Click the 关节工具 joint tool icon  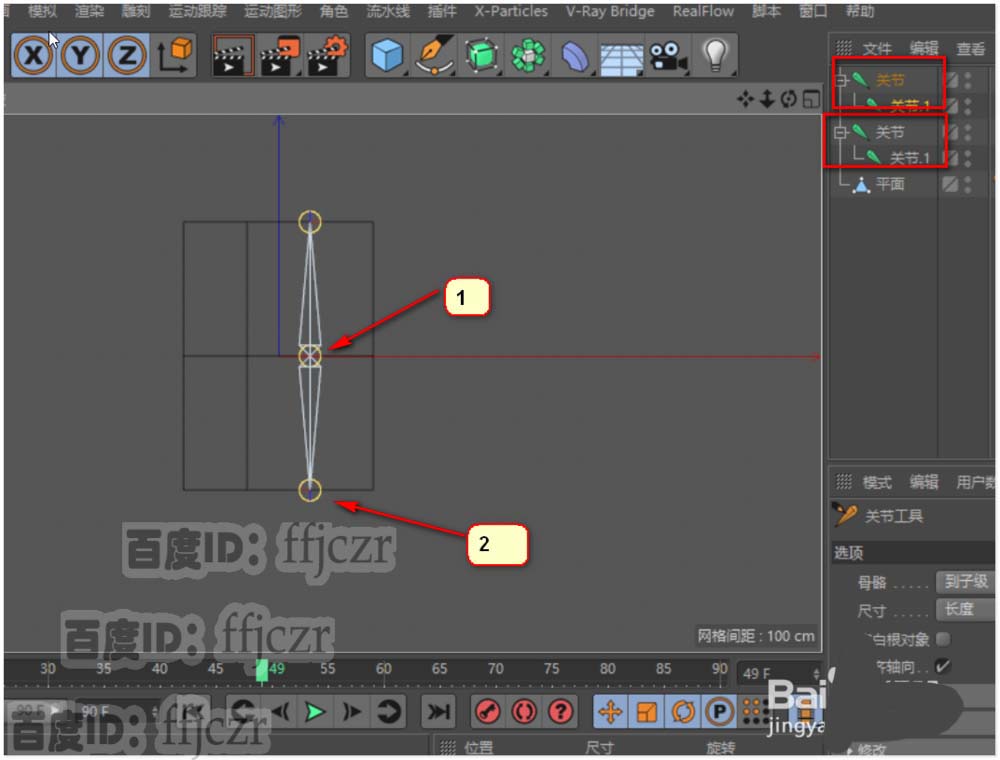pyautogui.click(x=845, y=514)
